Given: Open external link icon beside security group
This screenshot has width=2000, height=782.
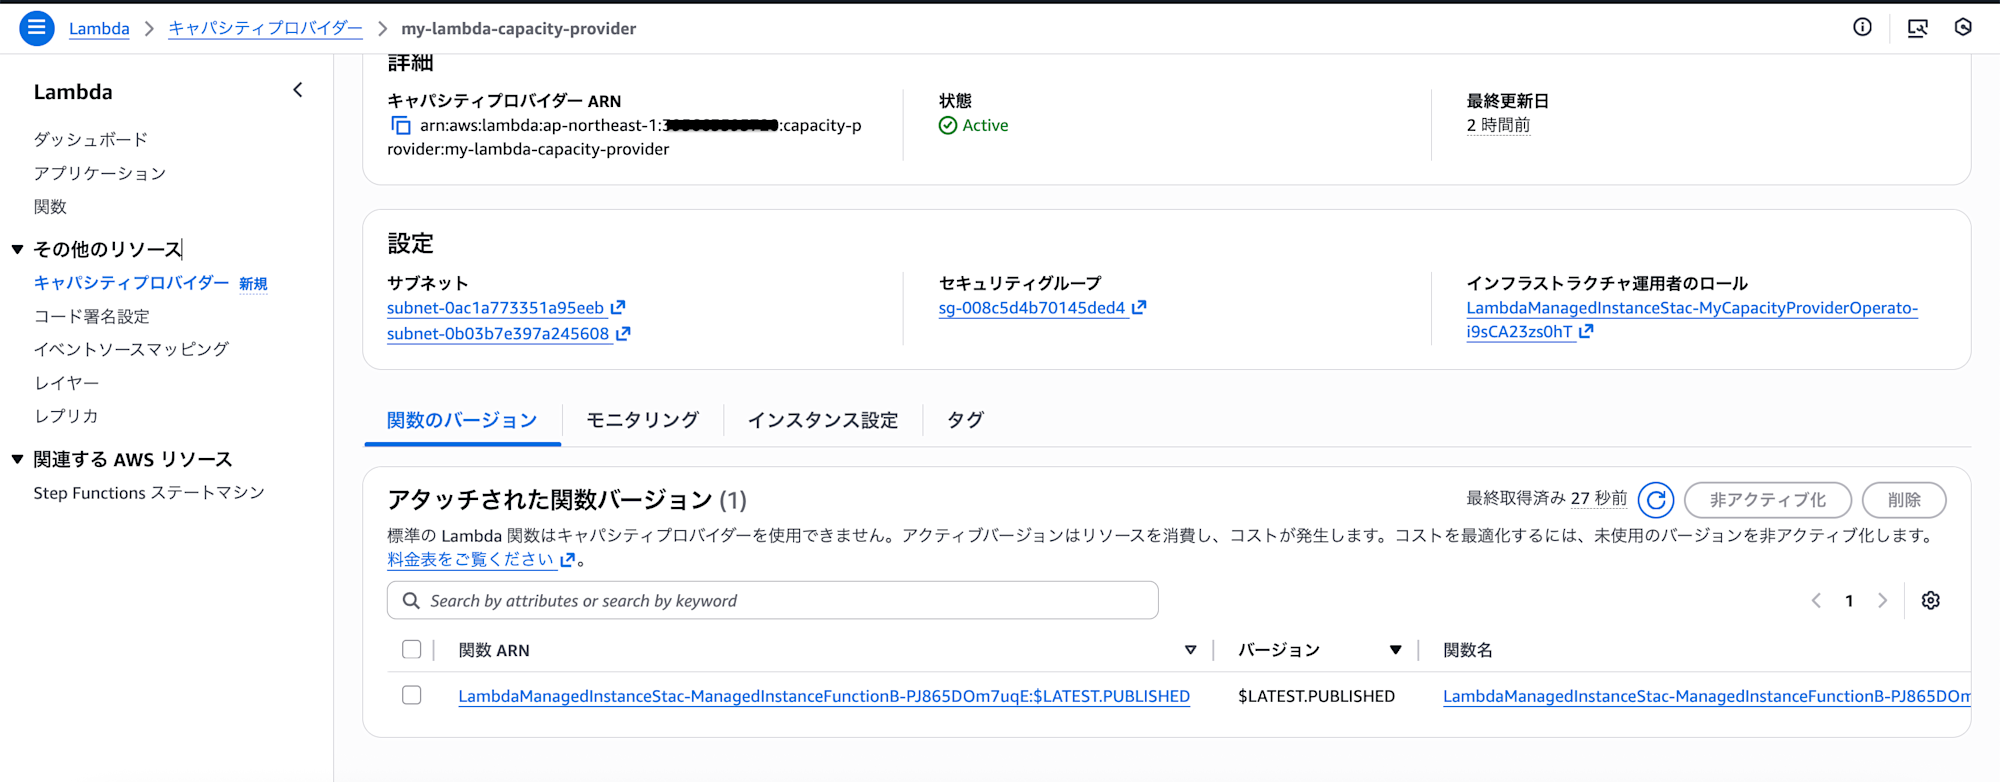Looking at the screenshot, I should coord(1139,307).
